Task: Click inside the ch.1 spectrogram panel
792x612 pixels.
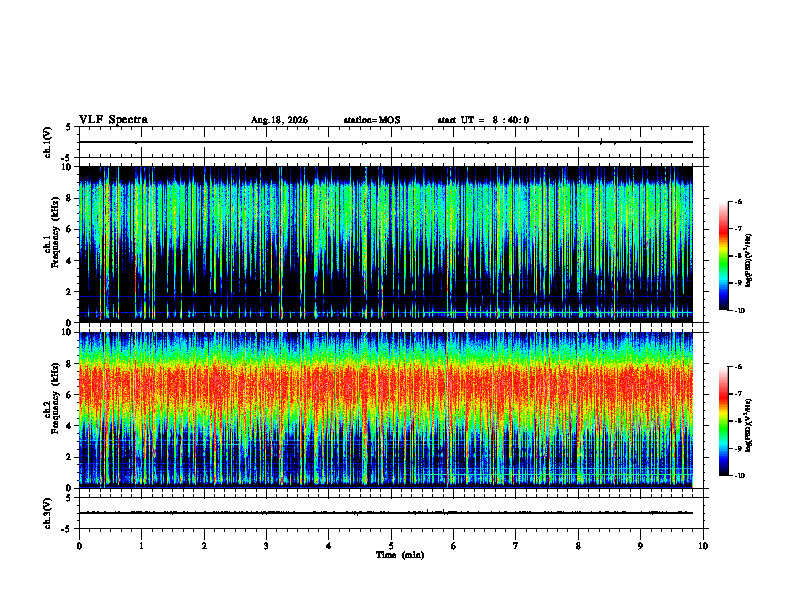Action: [x=386, y=244]
